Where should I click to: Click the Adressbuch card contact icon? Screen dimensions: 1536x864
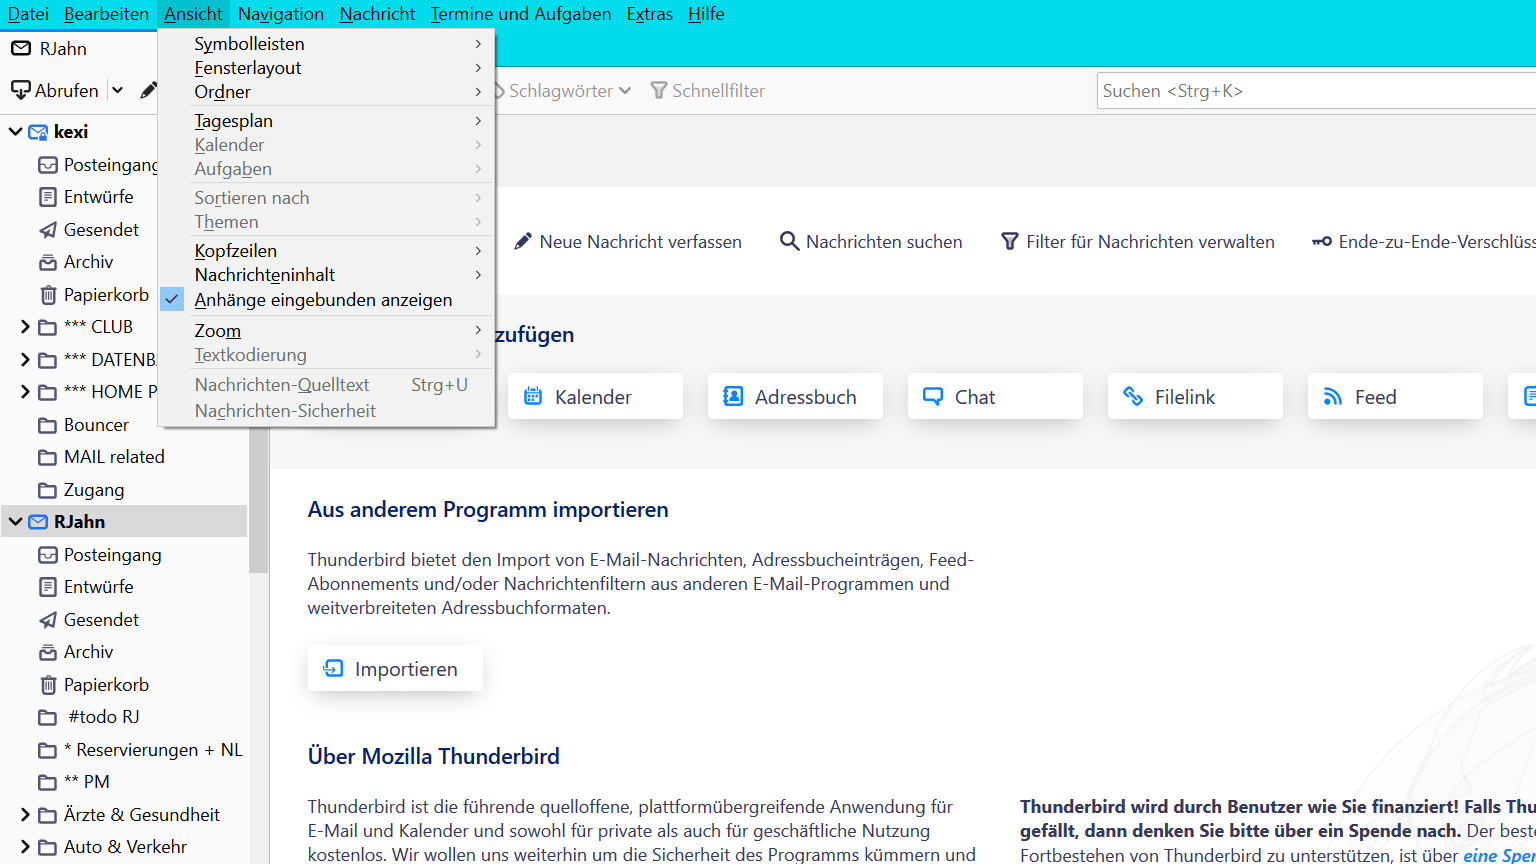point(733,397)
